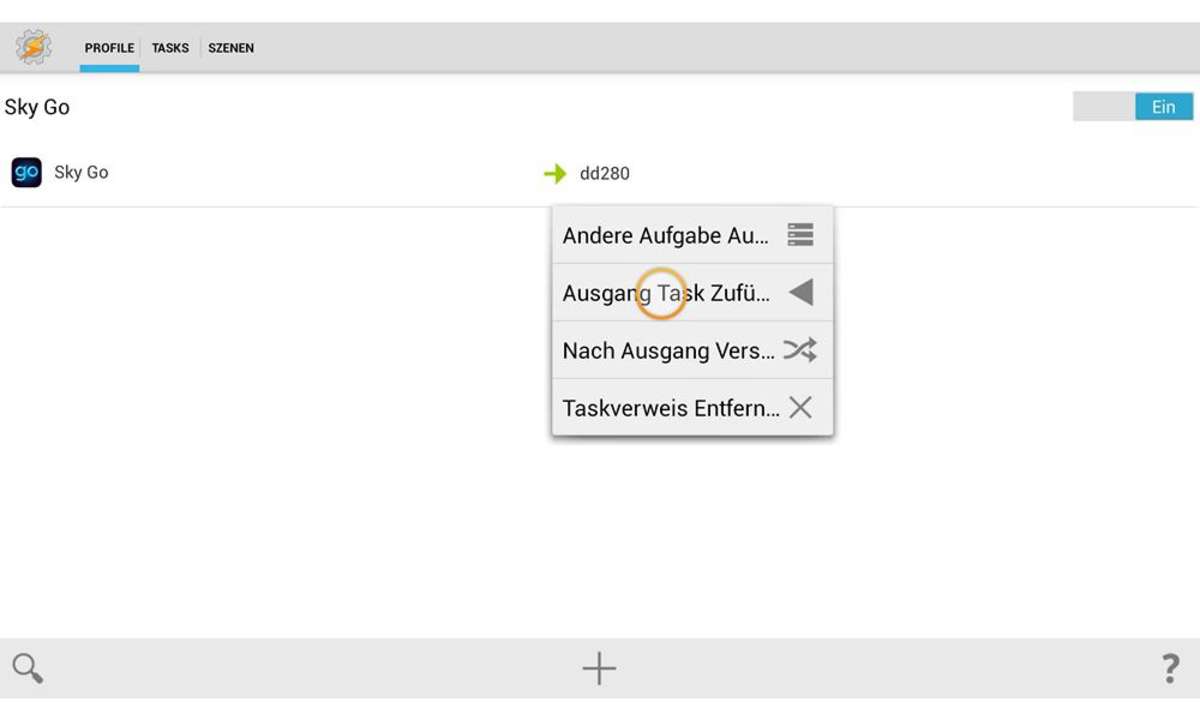Screen dimensions: 1200x720
Task: Open the Tasker lightning gear app icon
Action: click(34, 47)
